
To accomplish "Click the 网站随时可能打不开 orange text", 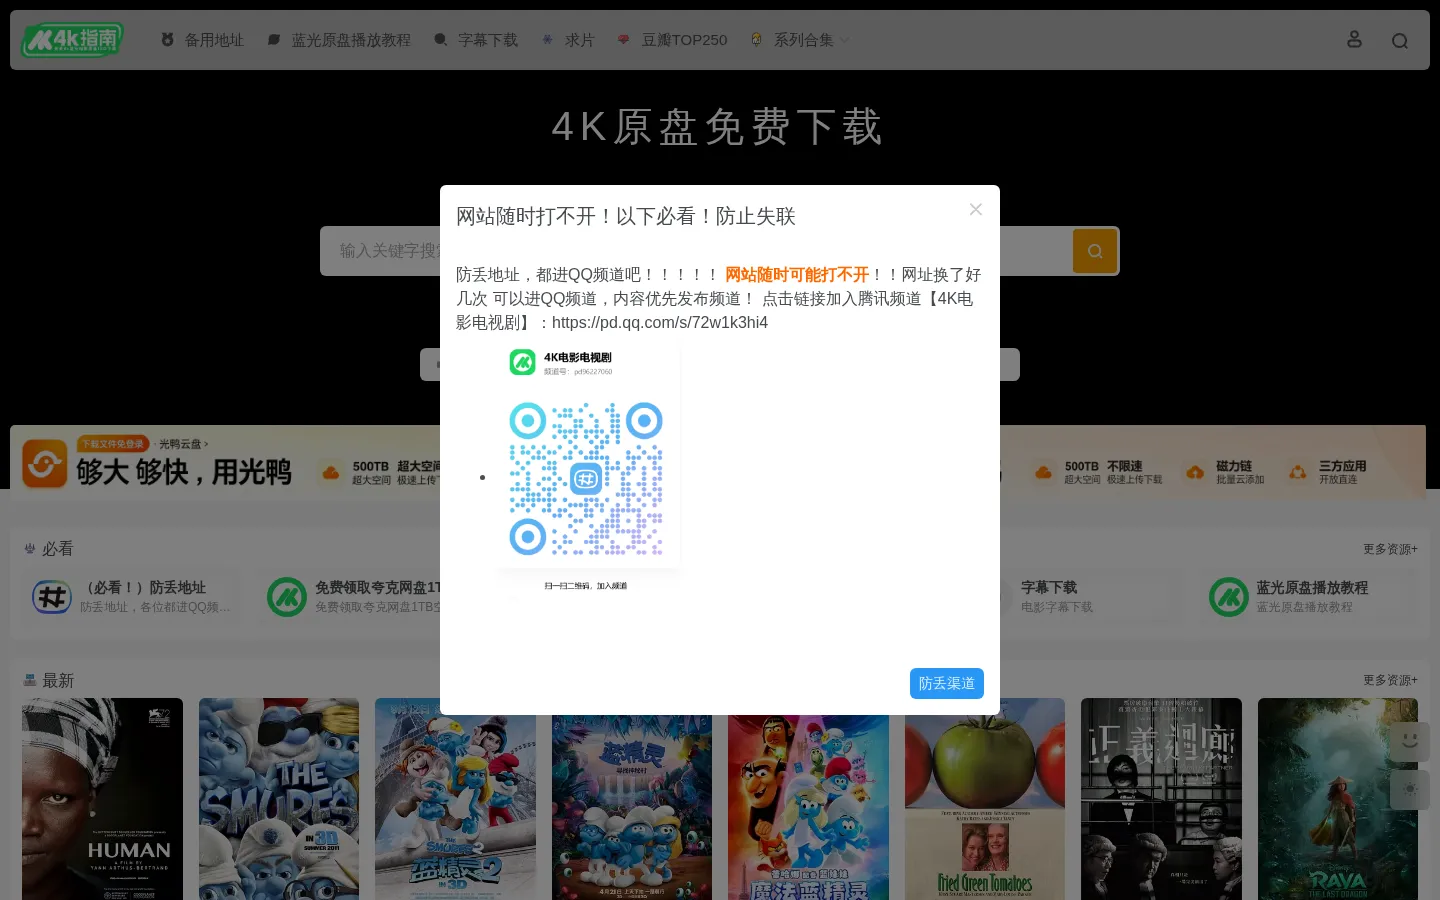I will [797, 274].
